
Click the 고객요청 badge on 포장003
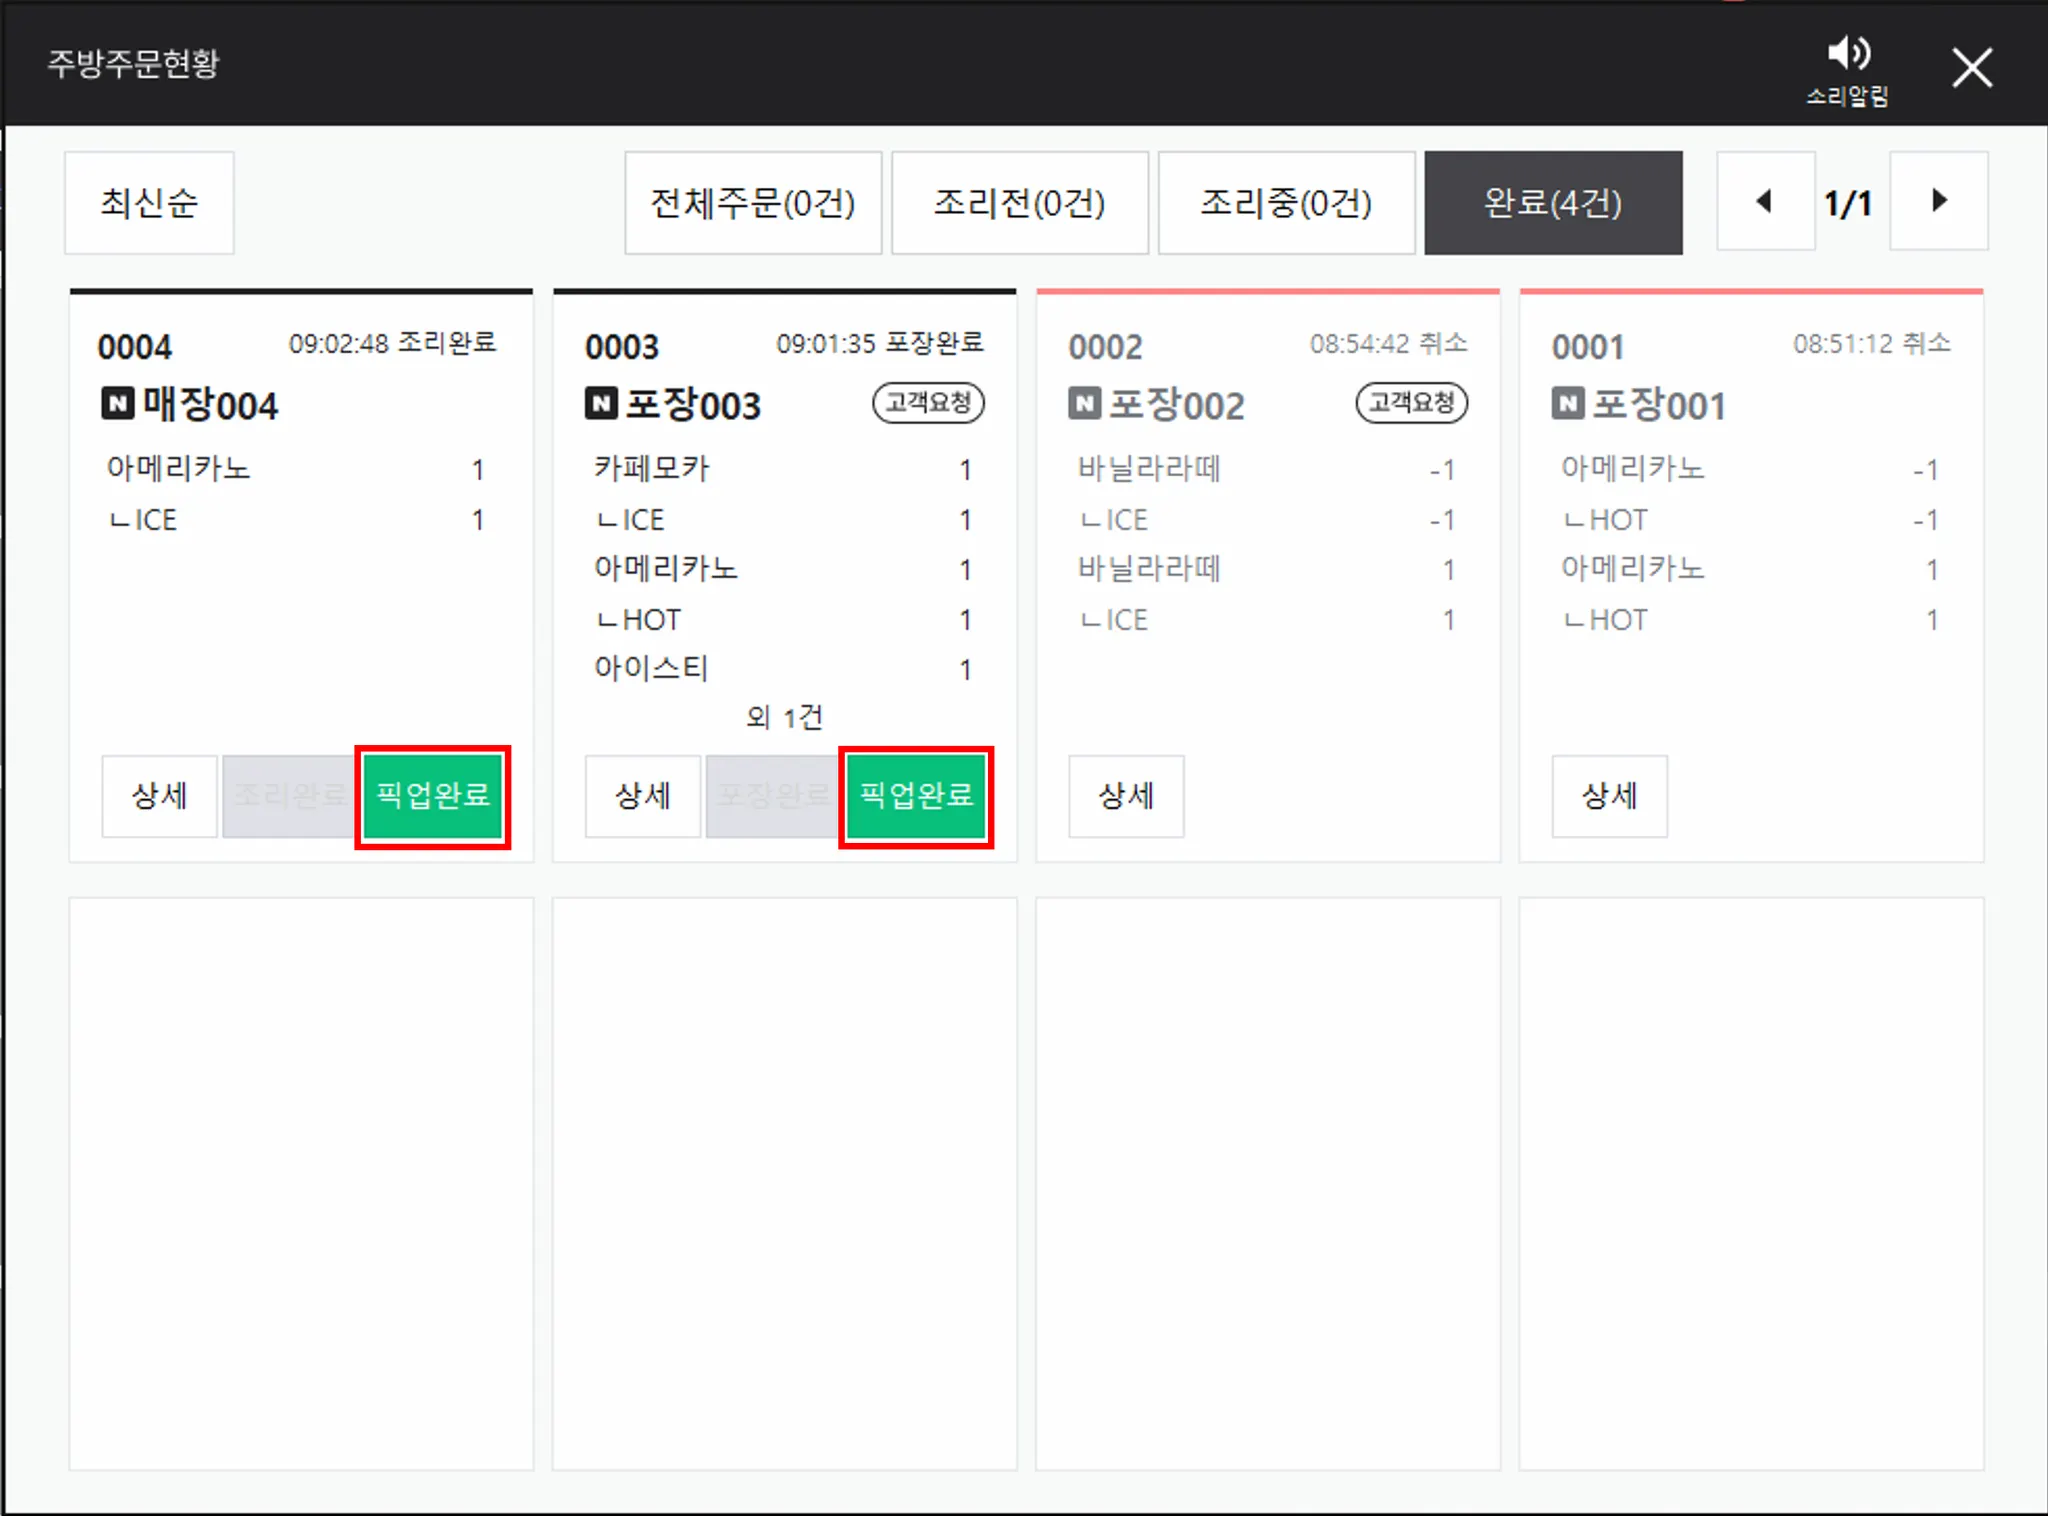coord(928,403)
